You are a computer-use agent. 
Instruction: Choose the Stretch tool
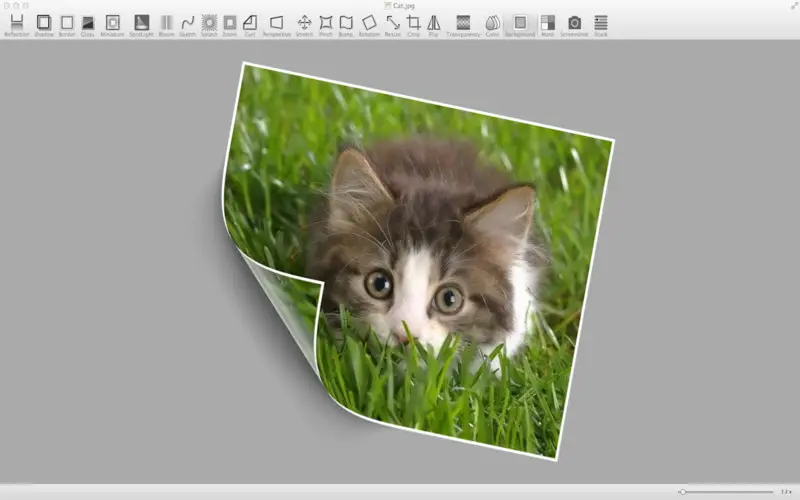pos(304,26)
